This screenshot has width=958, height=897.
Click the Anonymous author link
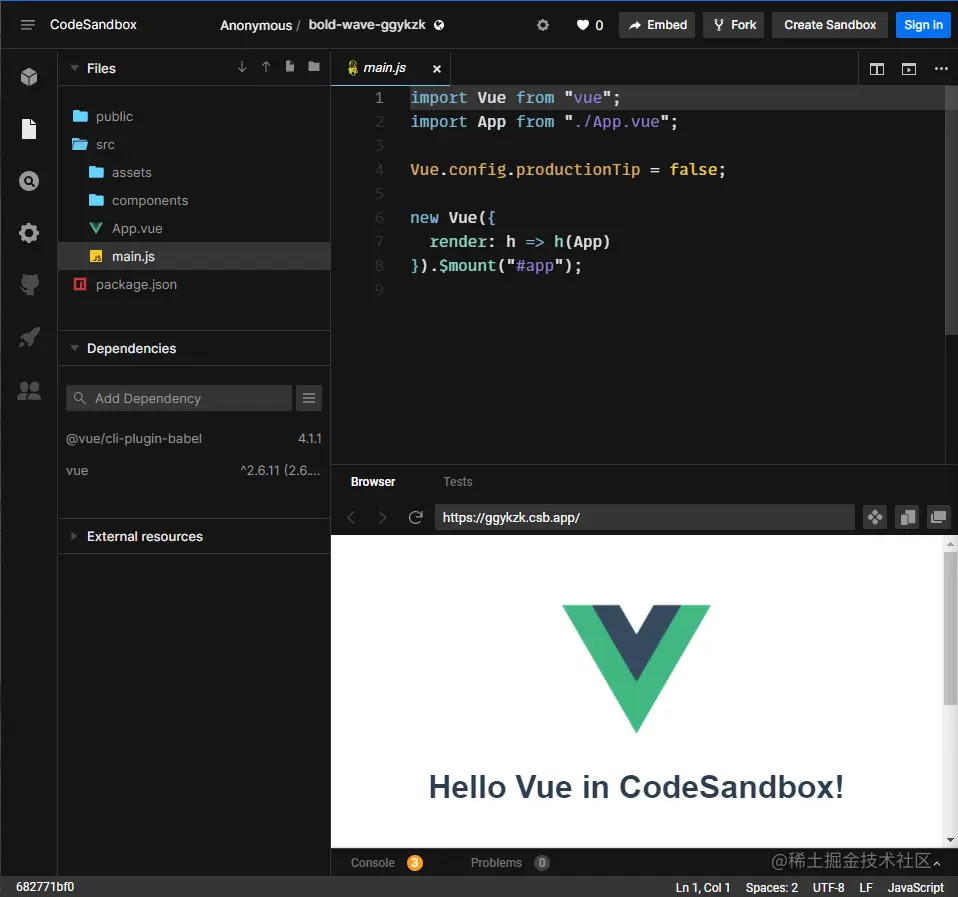[256, 25]
